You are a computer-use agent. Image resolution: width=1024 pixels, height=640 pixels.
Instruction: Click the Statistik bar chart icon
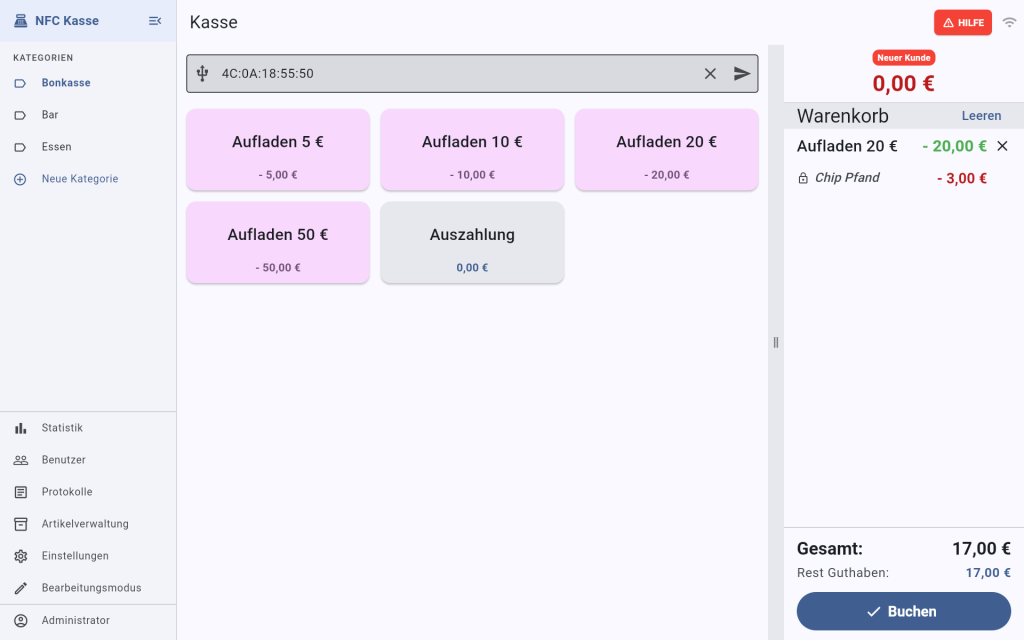pyautogui.click(x=20, y=428)
